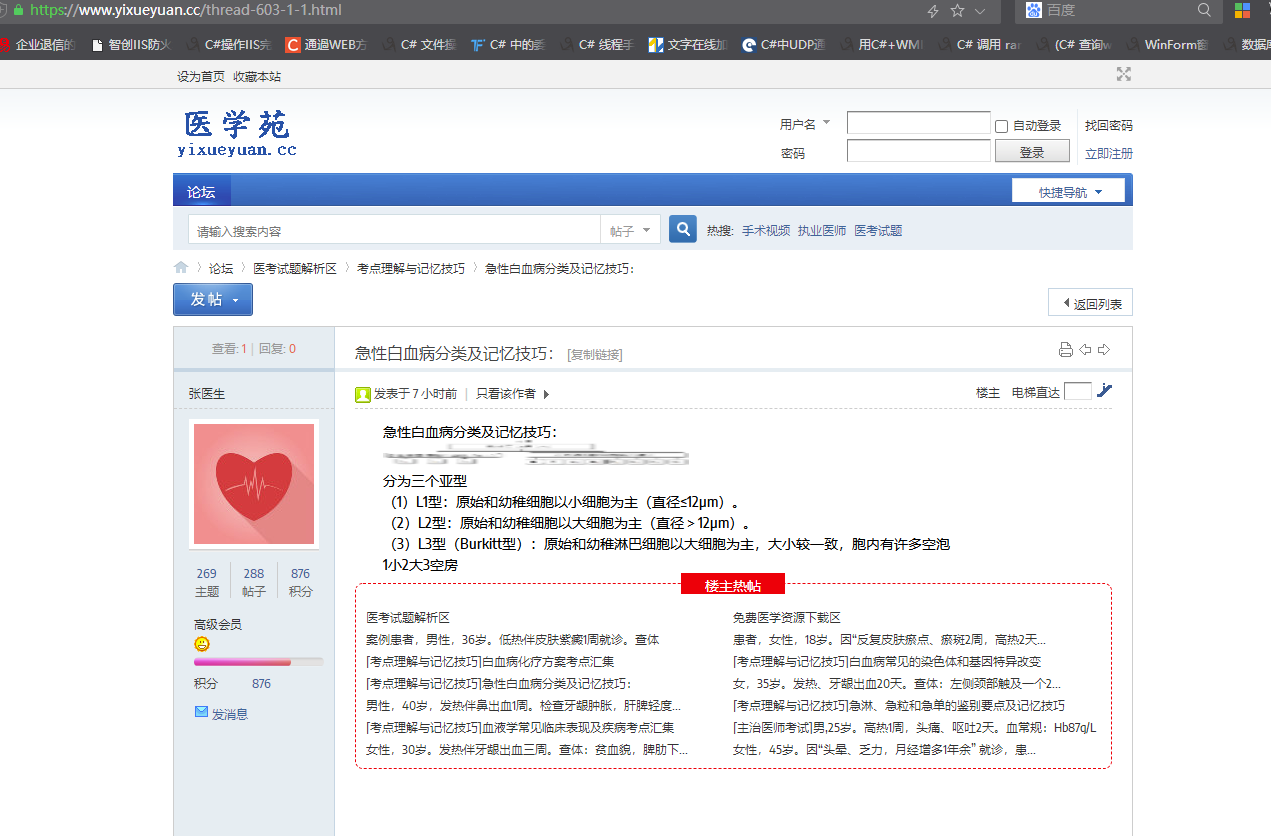Enable the 自动登录 checkbox
Screen dimensions: 1271x836
tap(1001, 126)
